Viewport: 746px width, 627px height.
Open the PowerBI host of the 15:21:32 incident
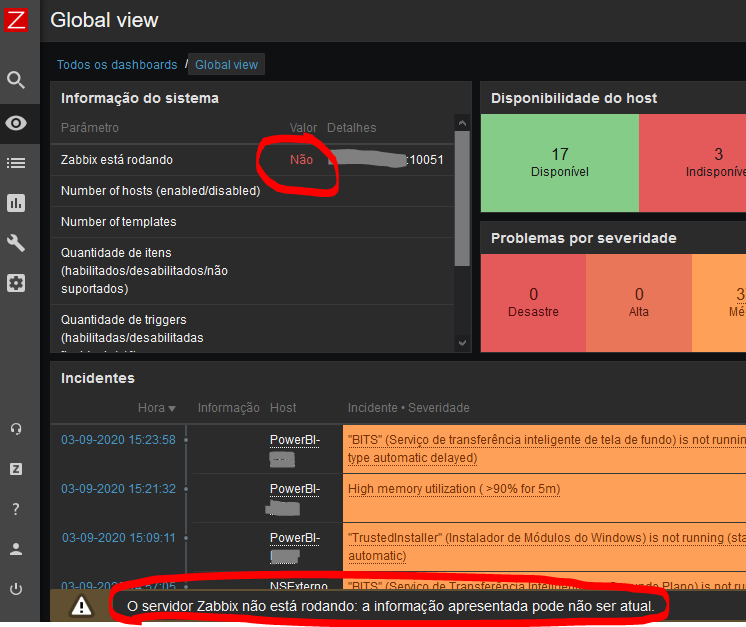pyautogui.click(x=294, y=489)
